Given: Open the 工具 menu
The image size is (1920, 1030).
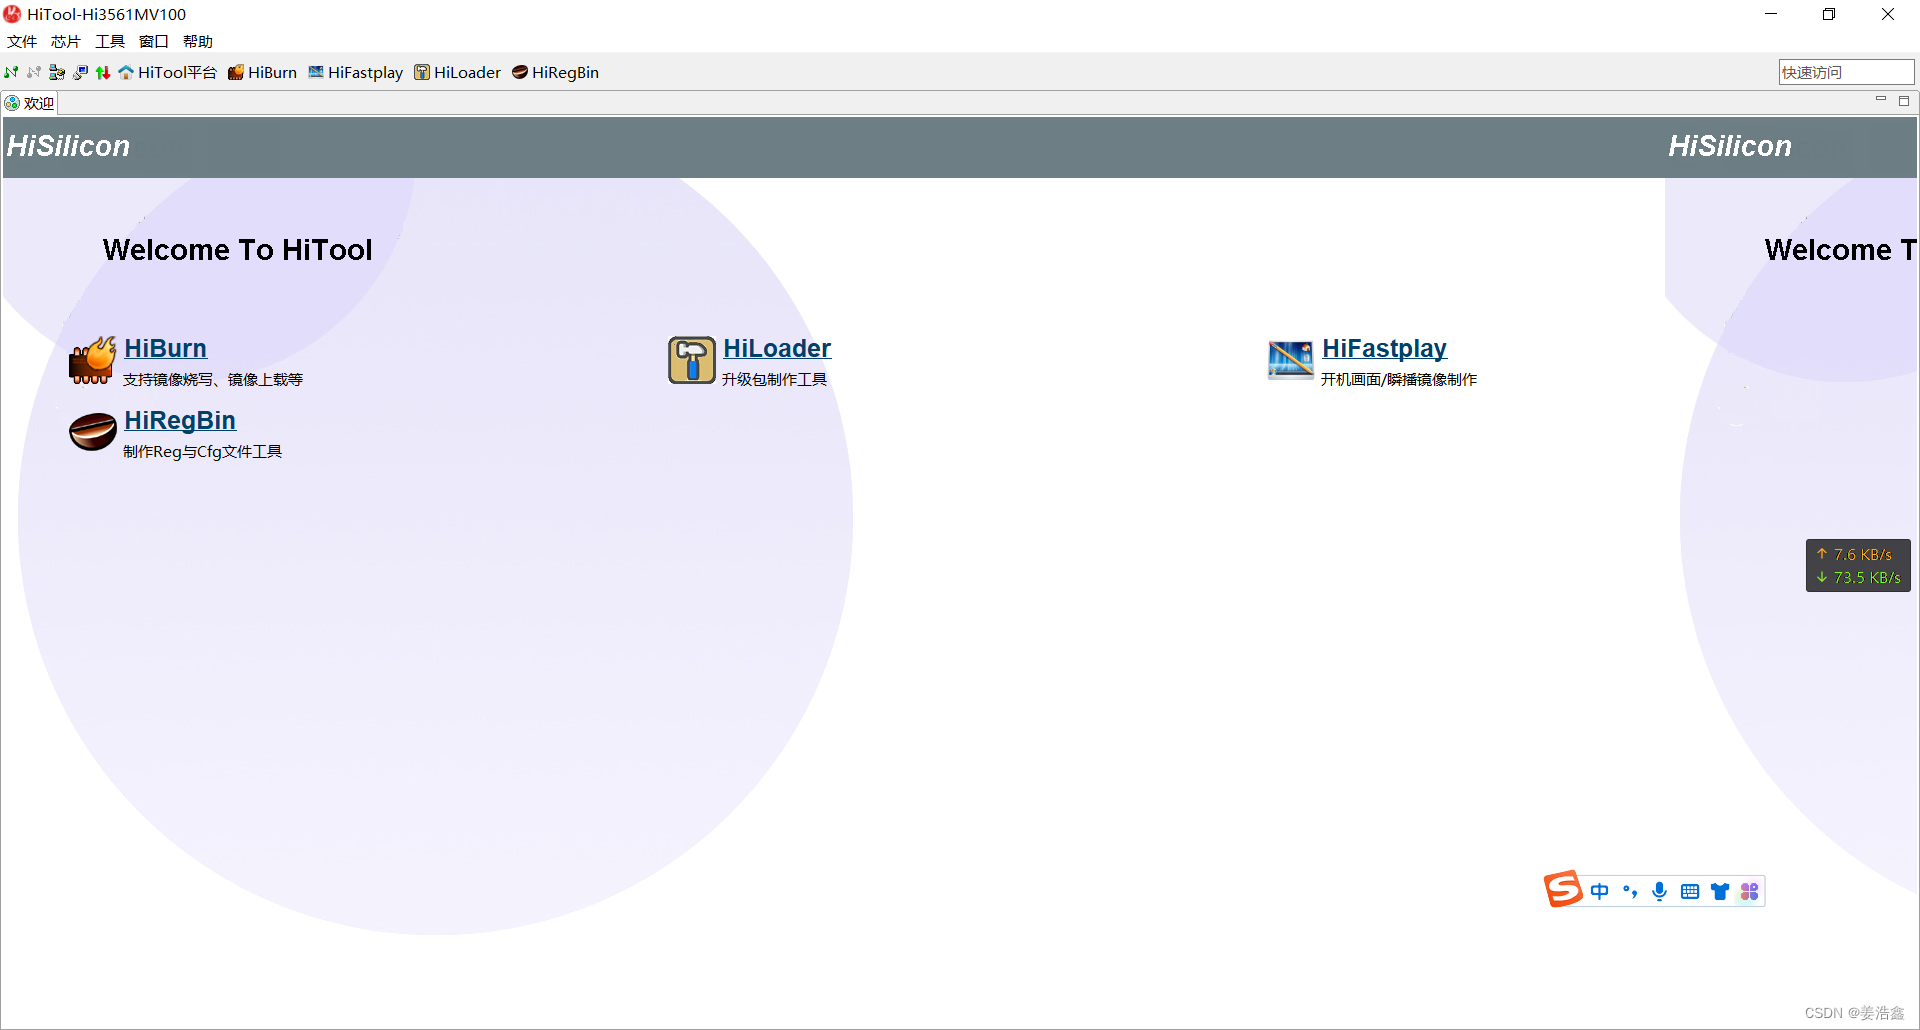Looking at the screenshot, I should click(110, 41).
